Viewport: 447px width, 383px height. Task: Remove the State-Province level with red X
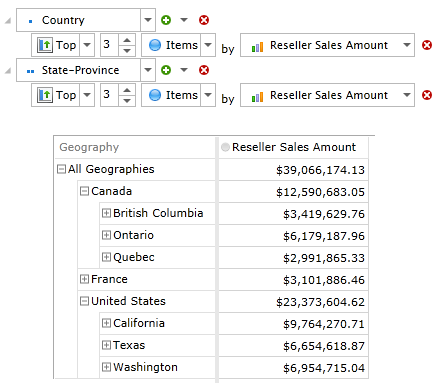[x=204, y=70]
